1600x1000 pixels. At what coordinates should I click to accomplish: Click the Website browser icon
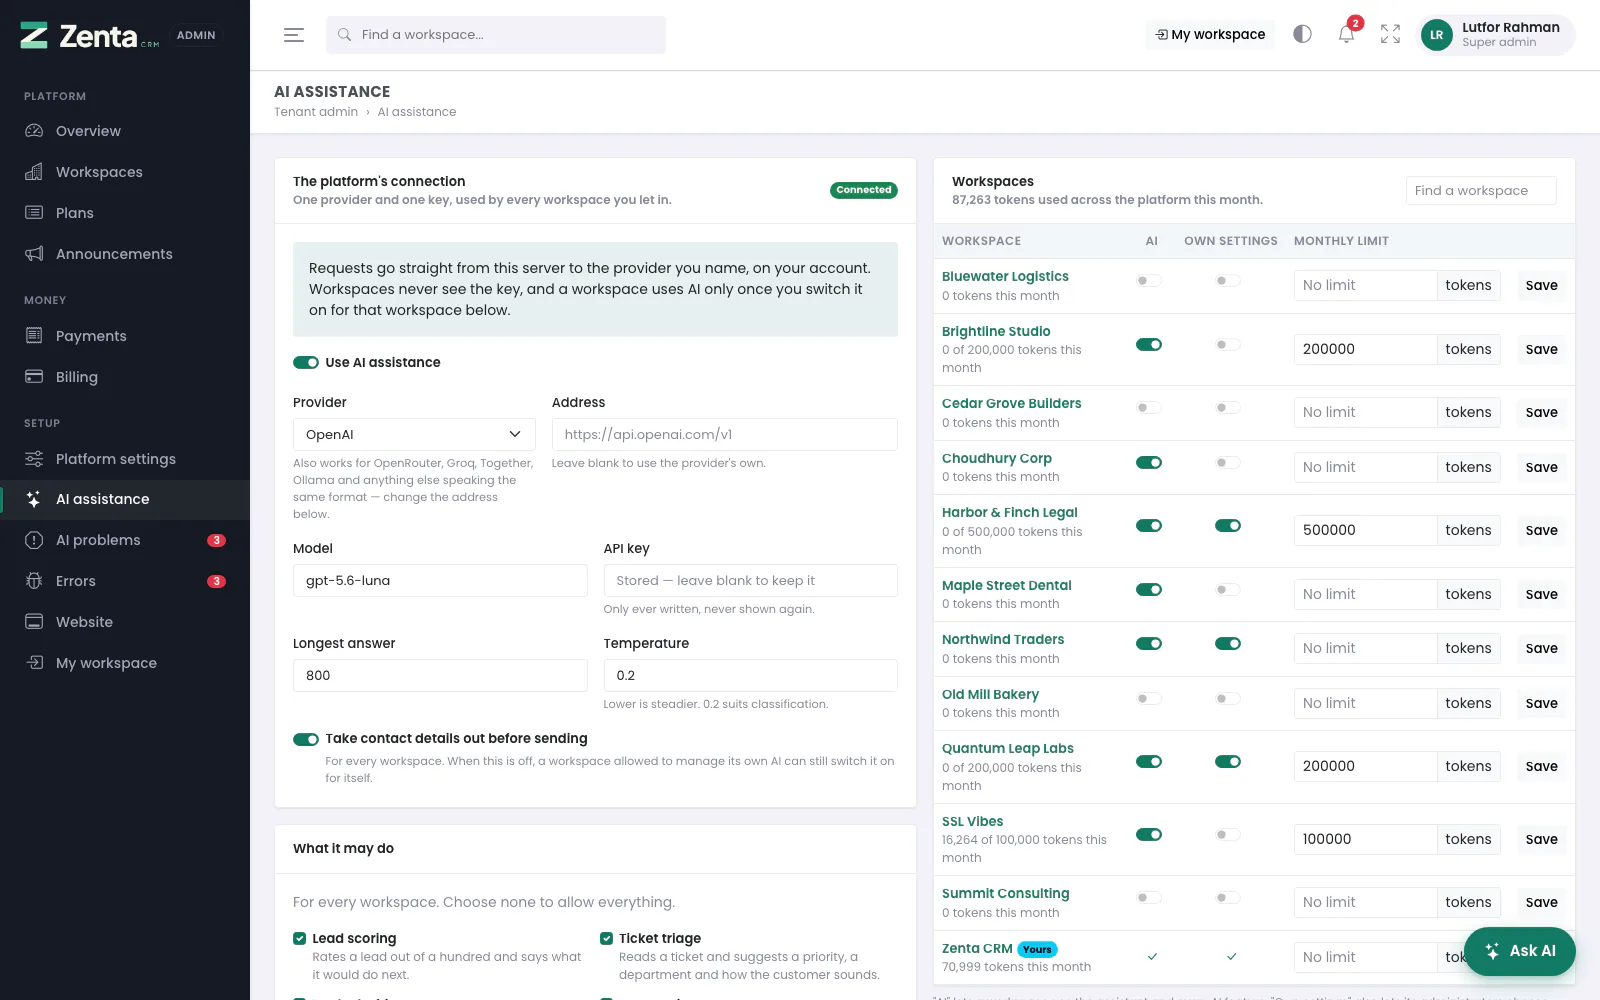pyautogui.click(x=34, y=622)
